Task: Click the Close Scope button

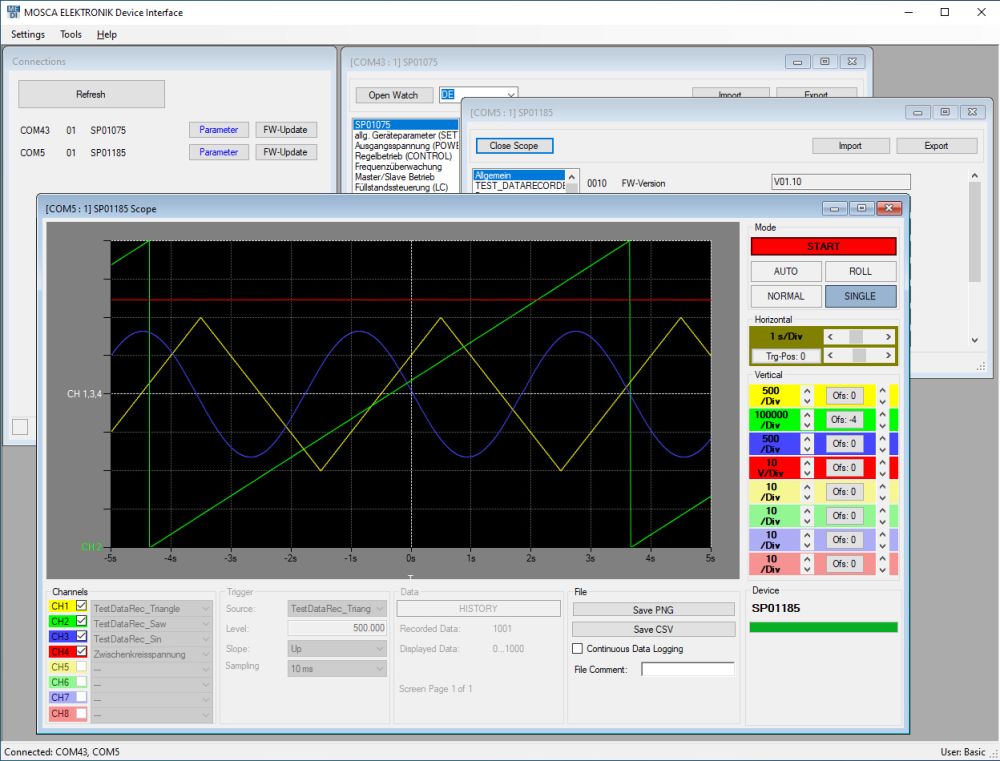Action: 514,145
